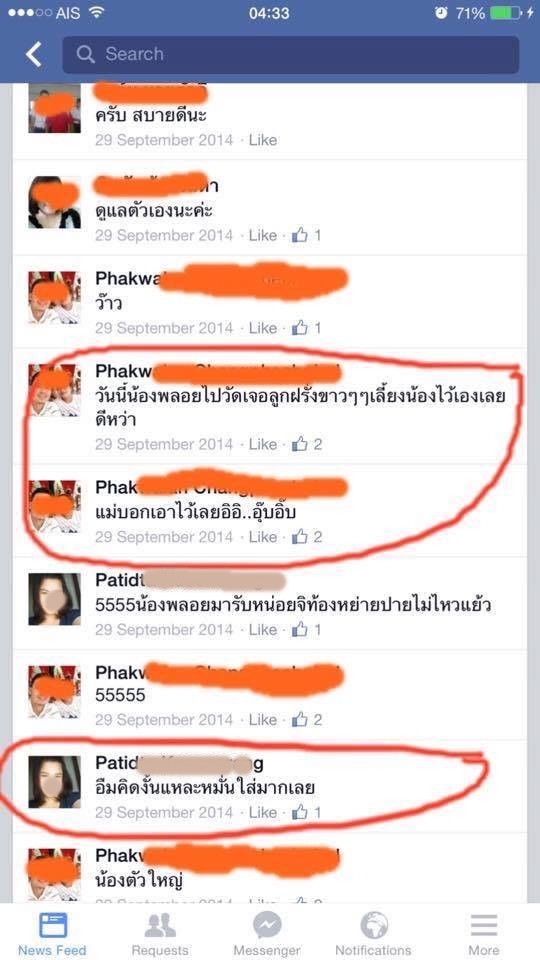Viewport: 540px width, 960px height.
Task: Like the 'ครับ สบายดีนะ' comment
Action: click(263, 140)
